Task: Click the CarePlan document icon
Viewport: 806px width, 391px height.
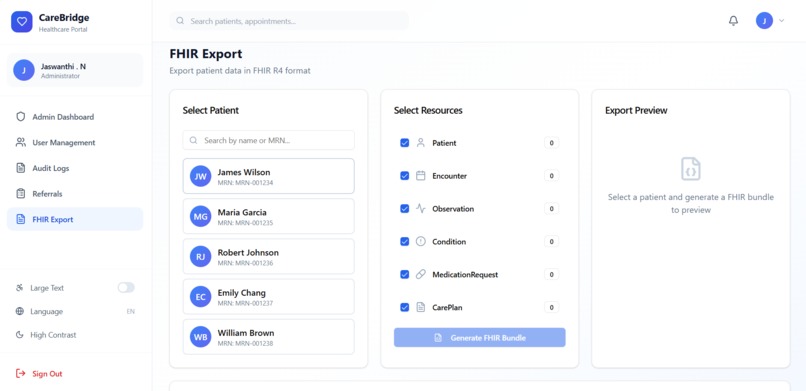Action: 420,307
